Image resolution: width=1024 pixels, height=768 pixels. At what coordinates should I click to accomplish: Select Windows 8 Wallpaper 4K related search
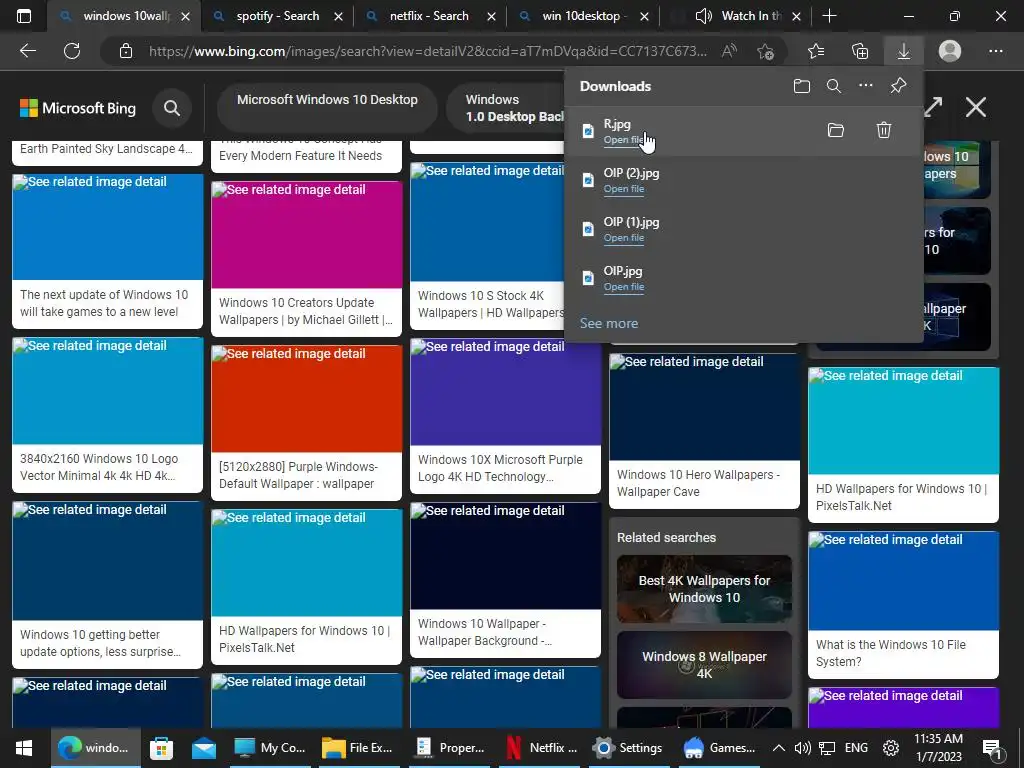point(704,665)
